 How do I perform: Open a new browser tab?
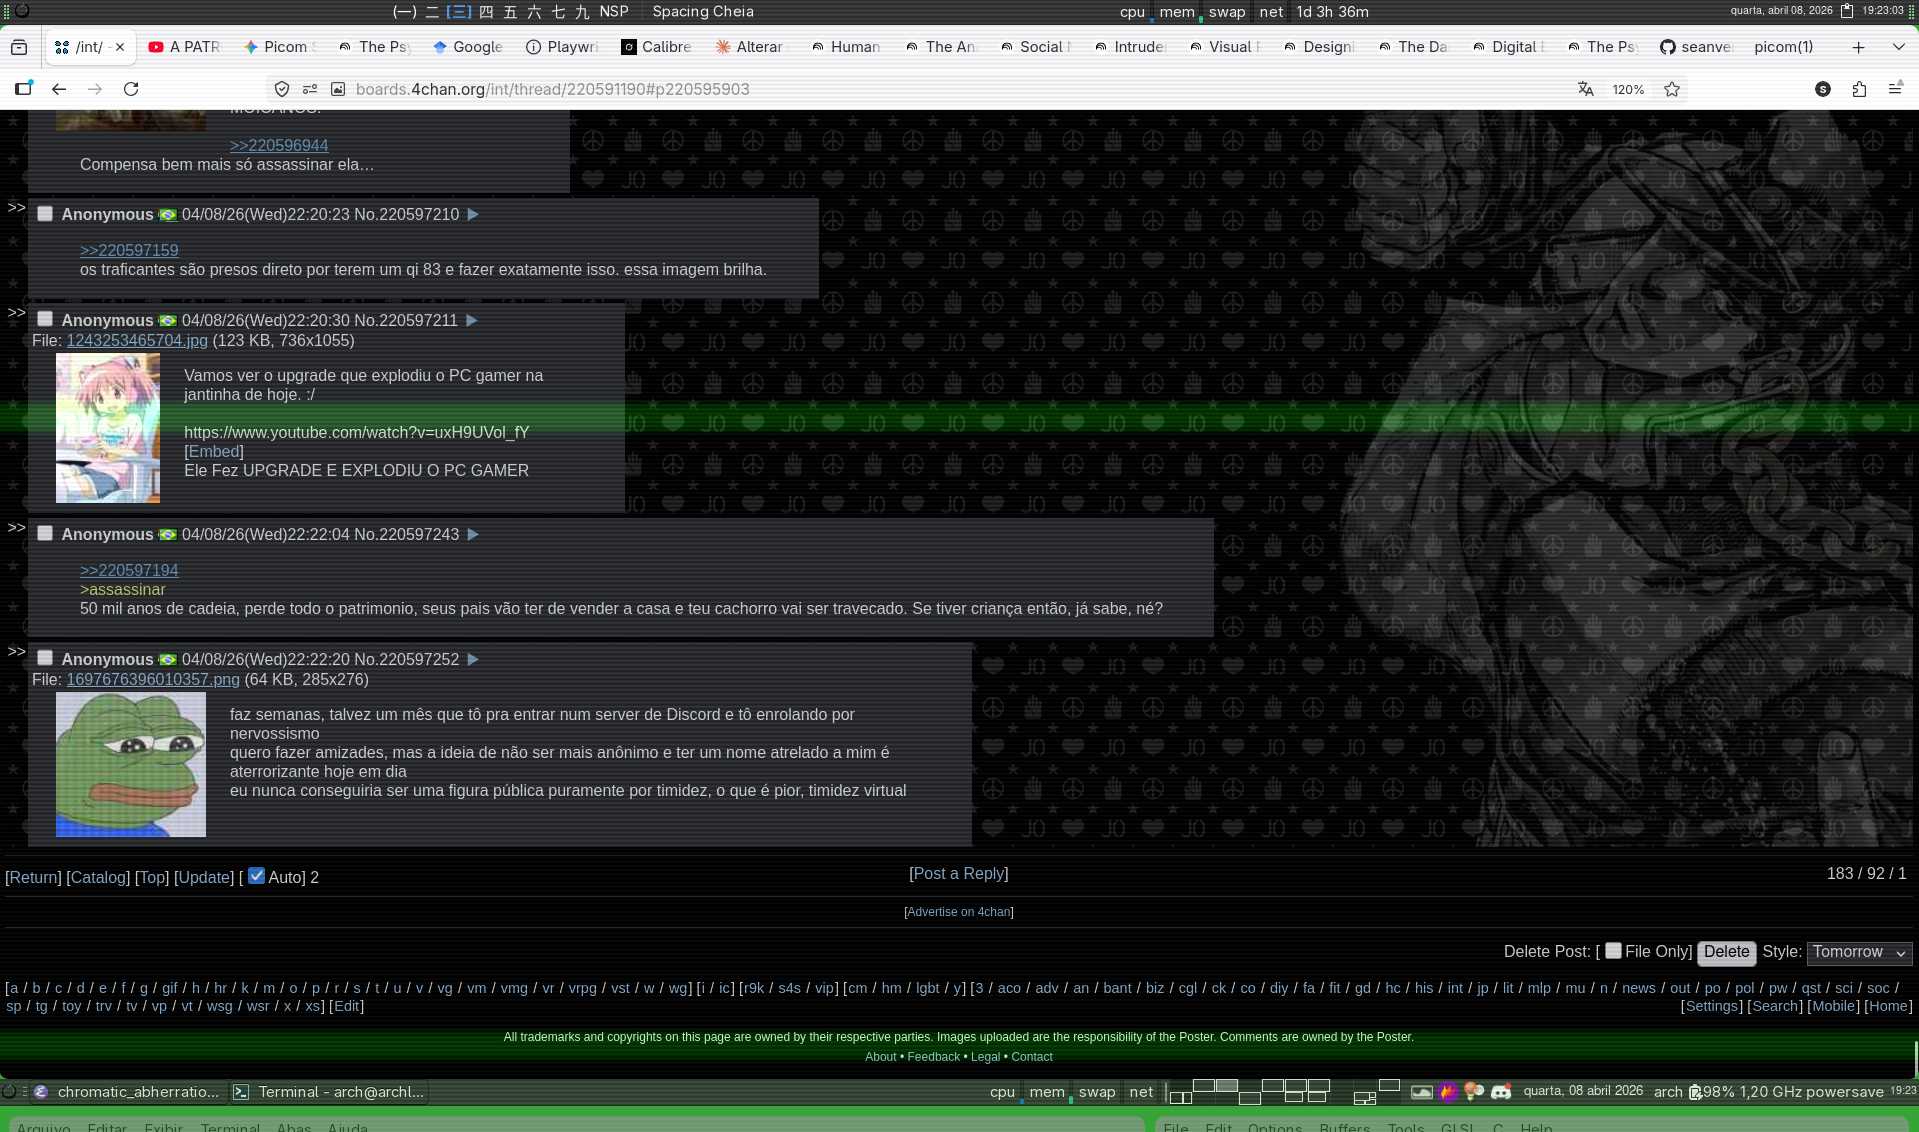coord(1858,47)
